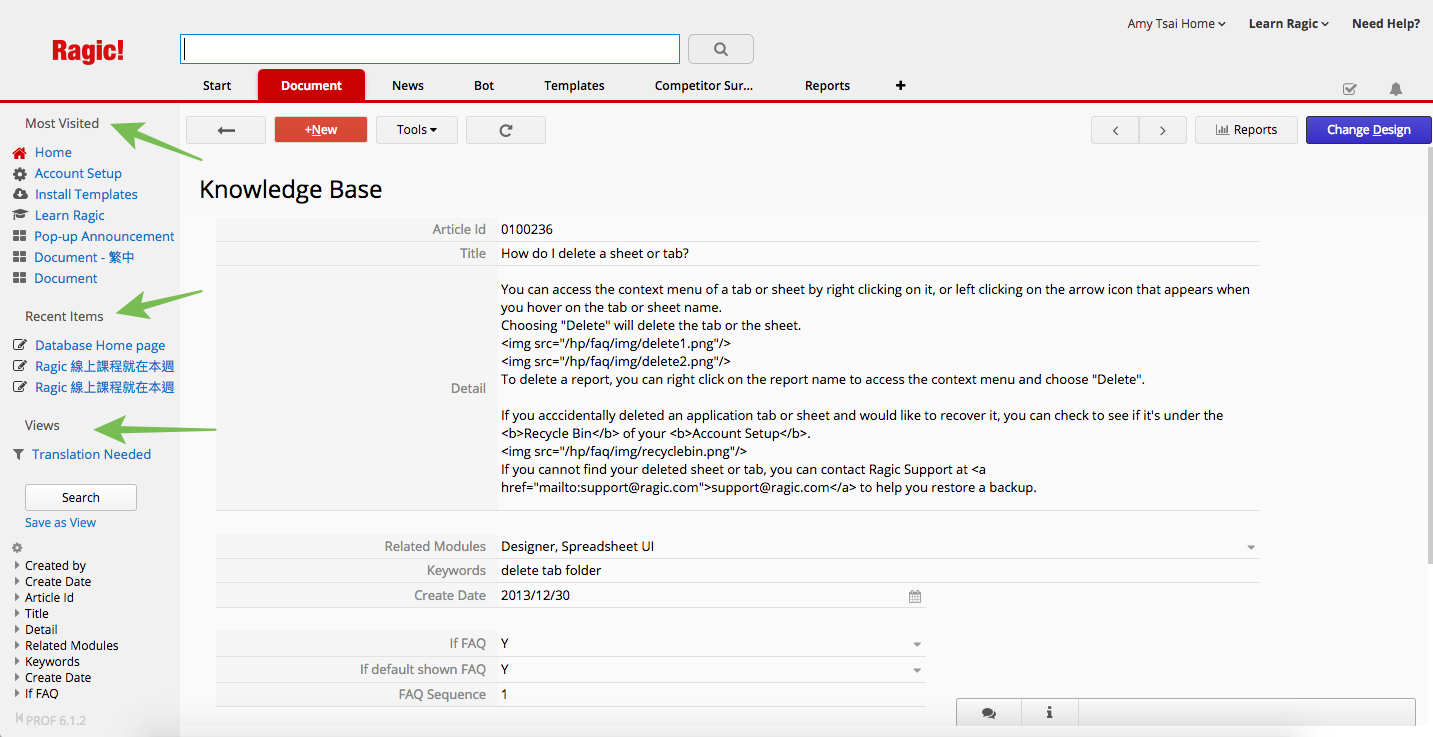Open the Learn Ragic header dropdown

[x=1288, y=24]
